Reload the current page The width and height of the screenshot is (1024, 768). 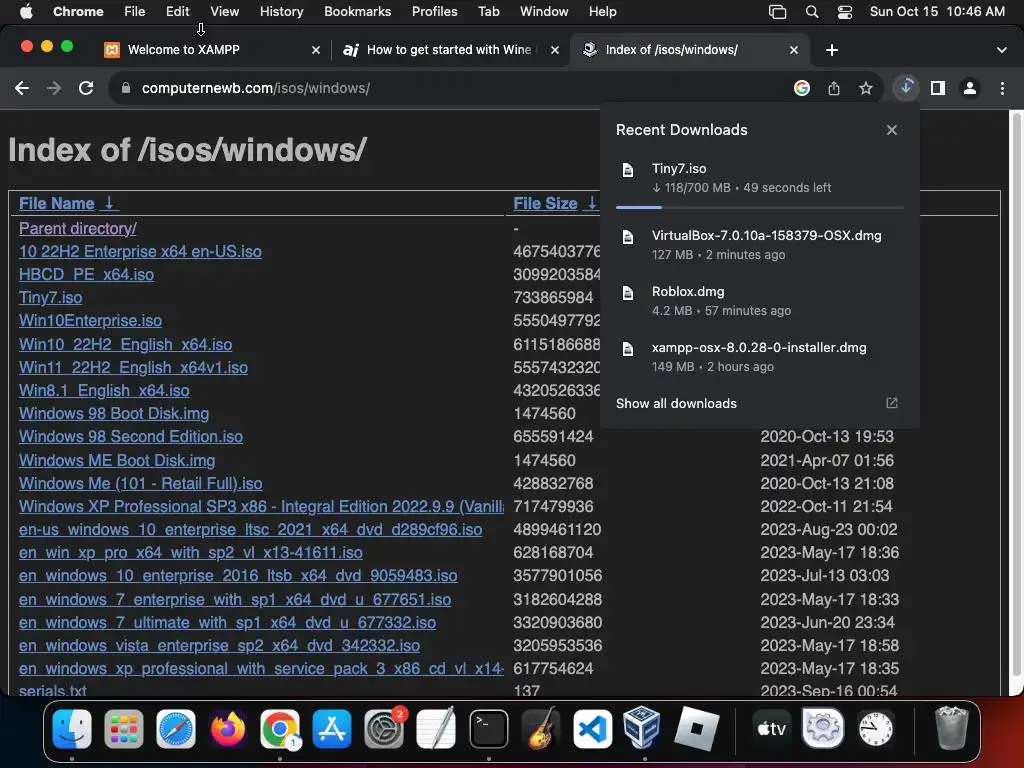click(86, 88)
